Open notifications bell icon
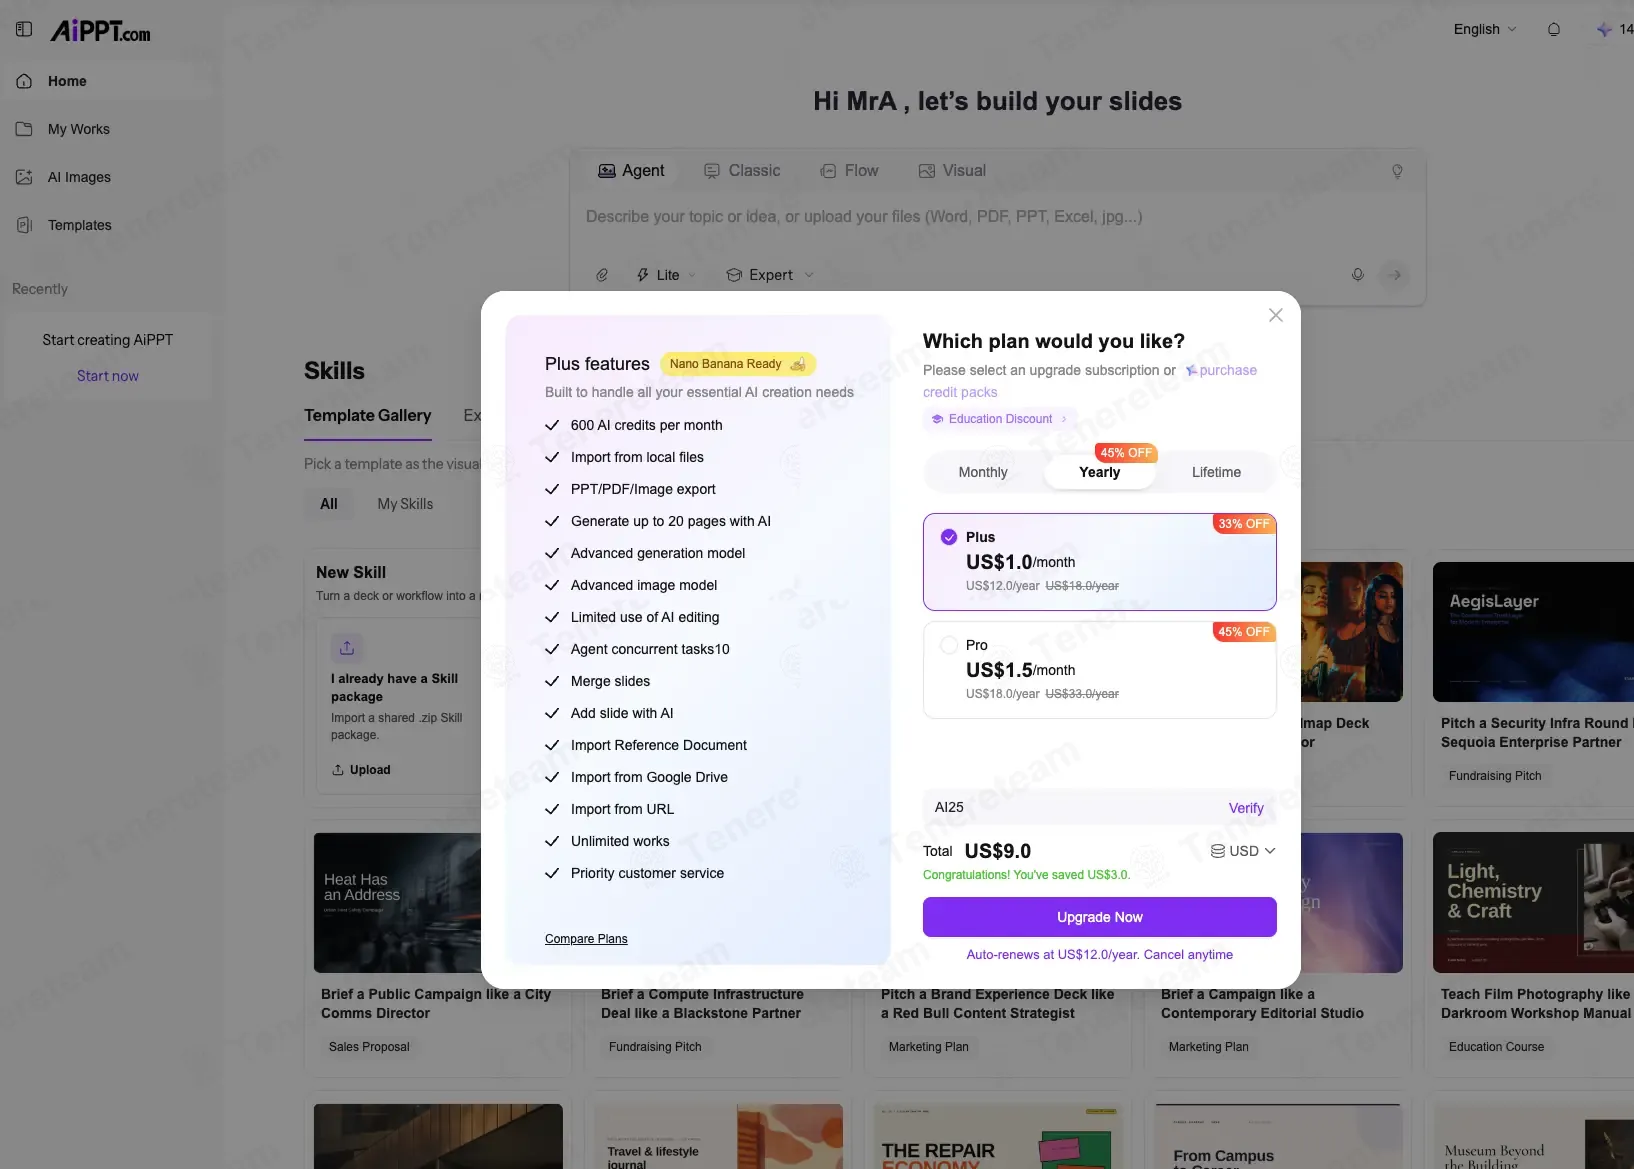The height and width of the screenshot is (1169, 1634). (1554, 29)
